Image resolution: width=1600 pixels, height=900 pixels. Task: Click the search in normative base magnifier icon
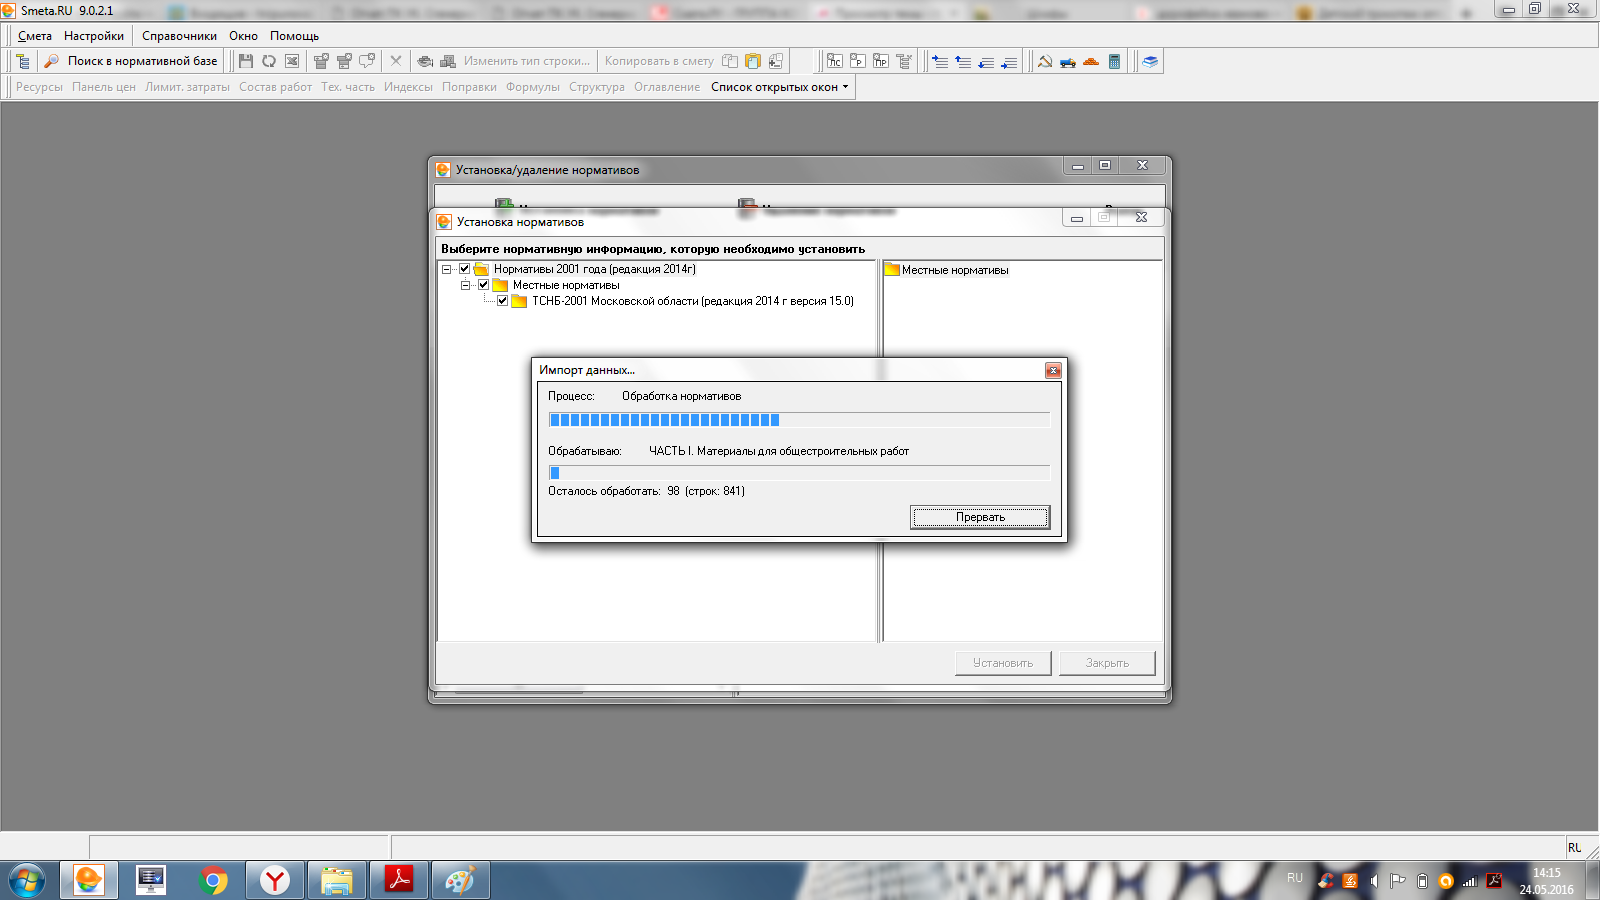tap(51, 61)
